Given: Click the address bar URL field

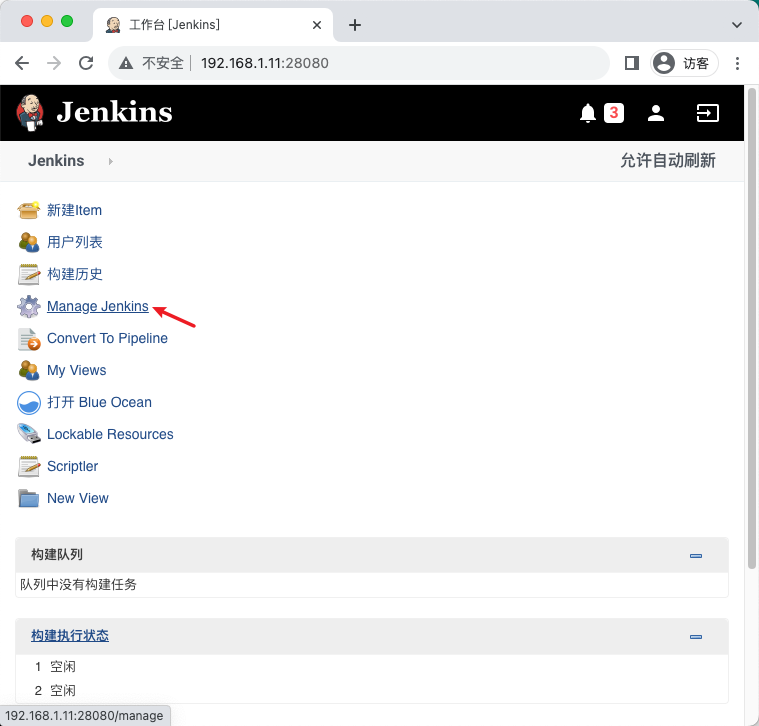Looking at the screenshot, I should click(358, 63).
